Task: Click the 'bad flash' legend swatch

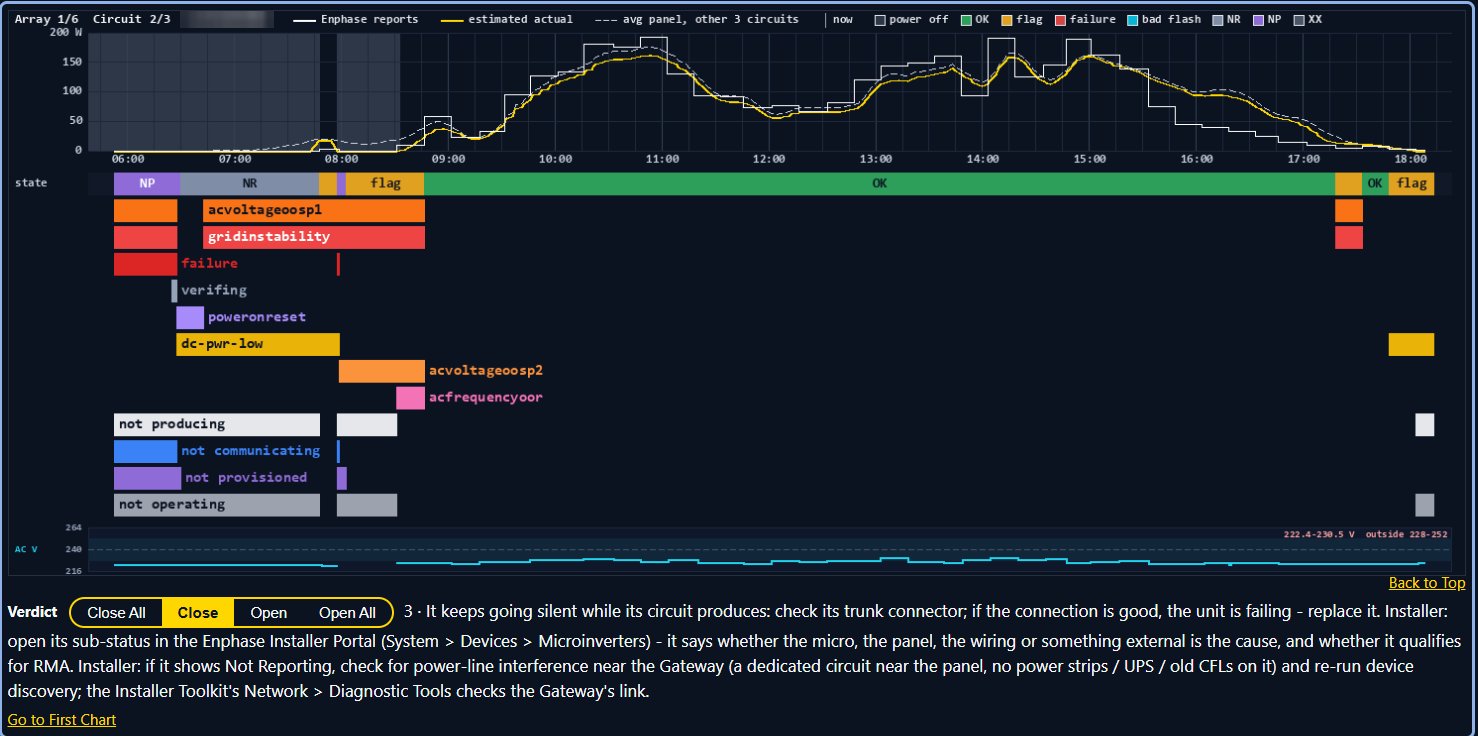Action: click(1132, 19)
